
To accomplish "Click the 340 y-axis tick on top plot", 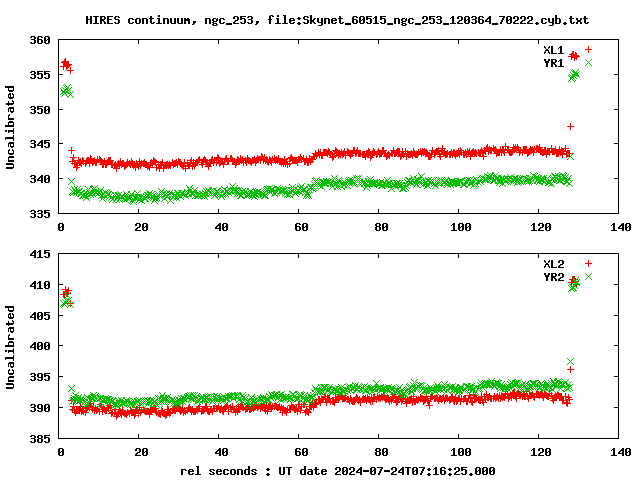I will click(40, 179).
